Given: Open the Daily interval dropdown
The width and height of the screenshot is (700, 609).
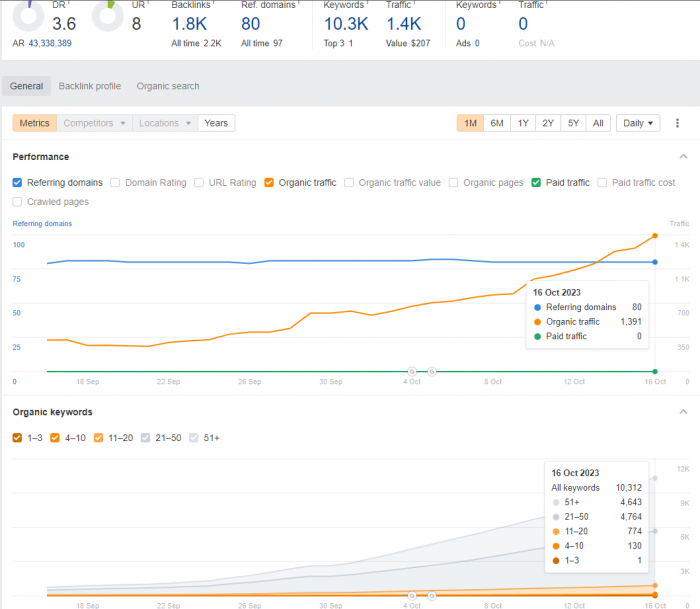Looking at the screenshot, I should tap(638, 123).
